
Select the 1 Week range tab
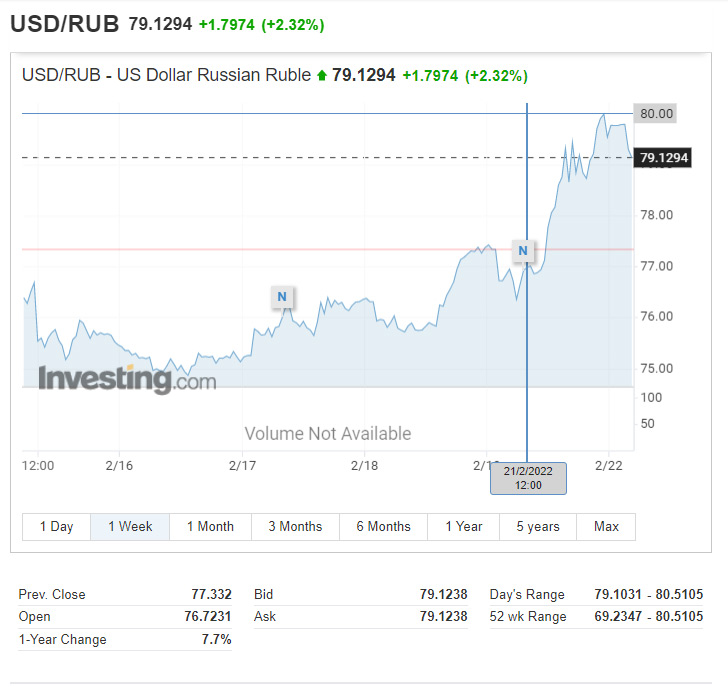tap(130, 526)
